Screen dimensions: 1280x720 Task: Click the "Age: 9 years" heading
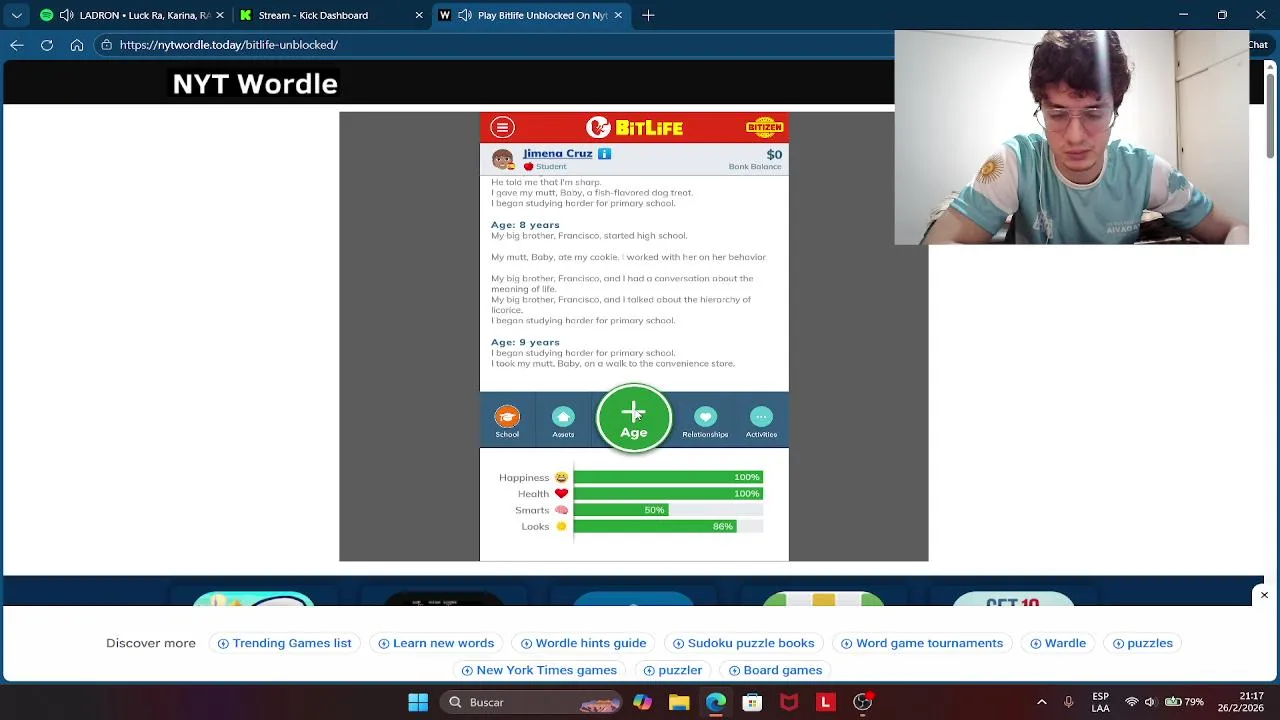525,342
